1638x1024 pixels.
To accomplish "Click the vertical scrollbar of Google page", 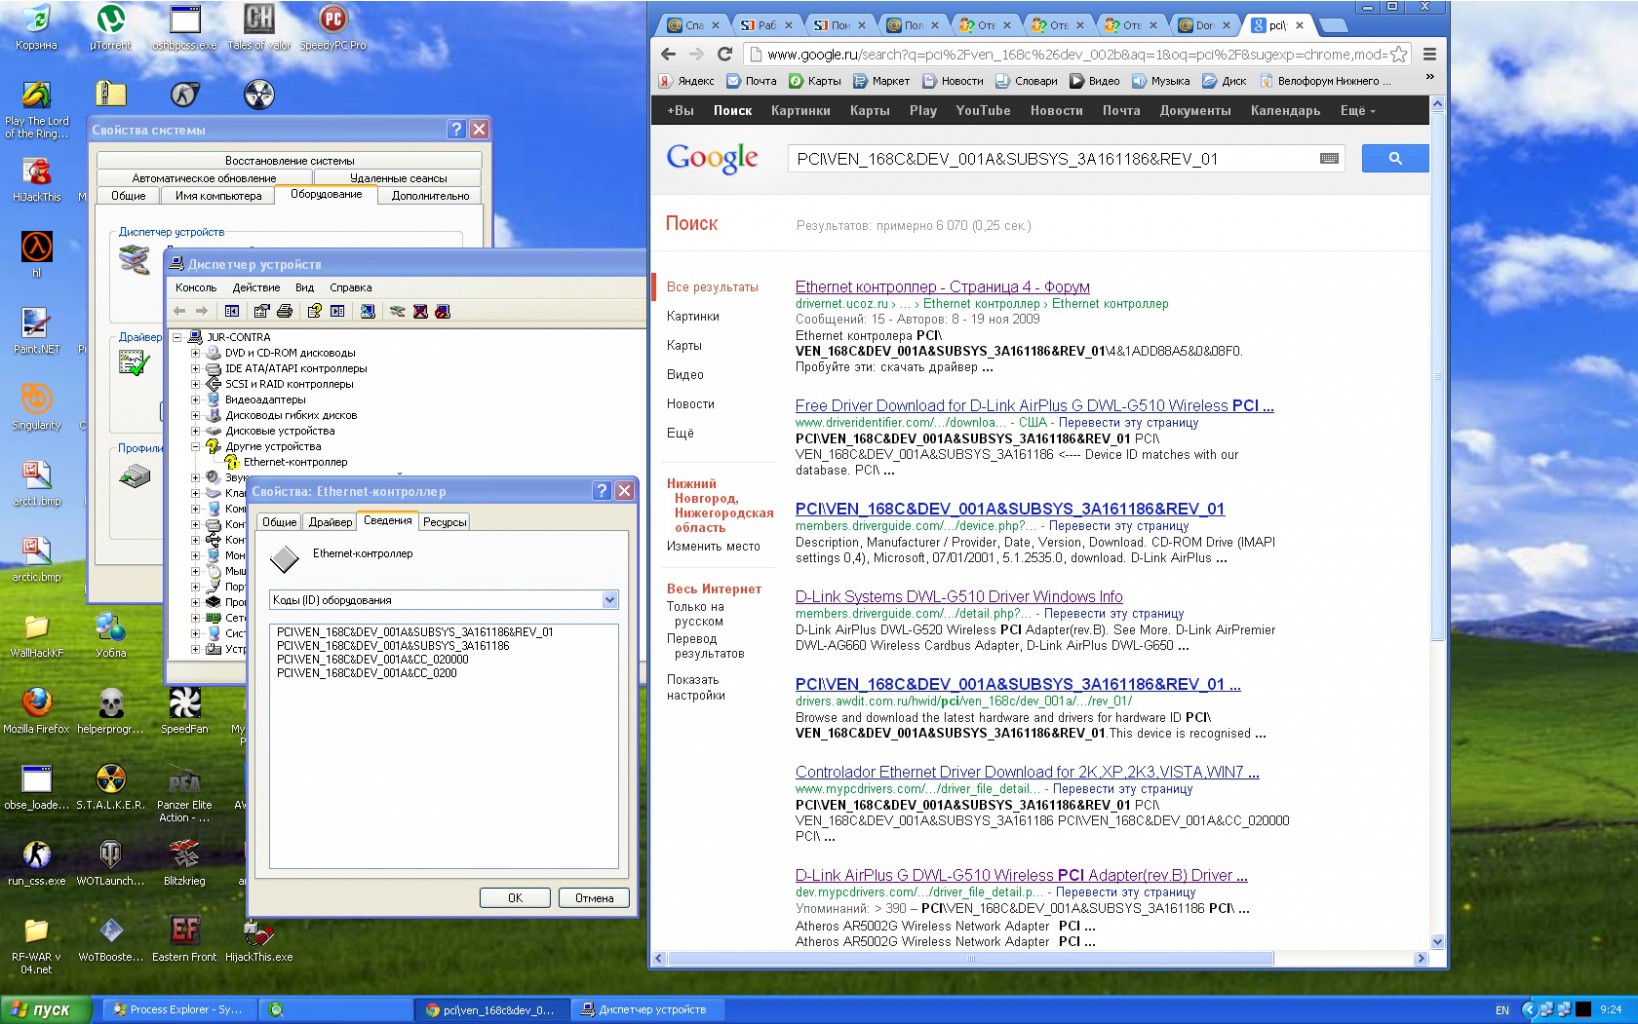I will click(1437, 375).
